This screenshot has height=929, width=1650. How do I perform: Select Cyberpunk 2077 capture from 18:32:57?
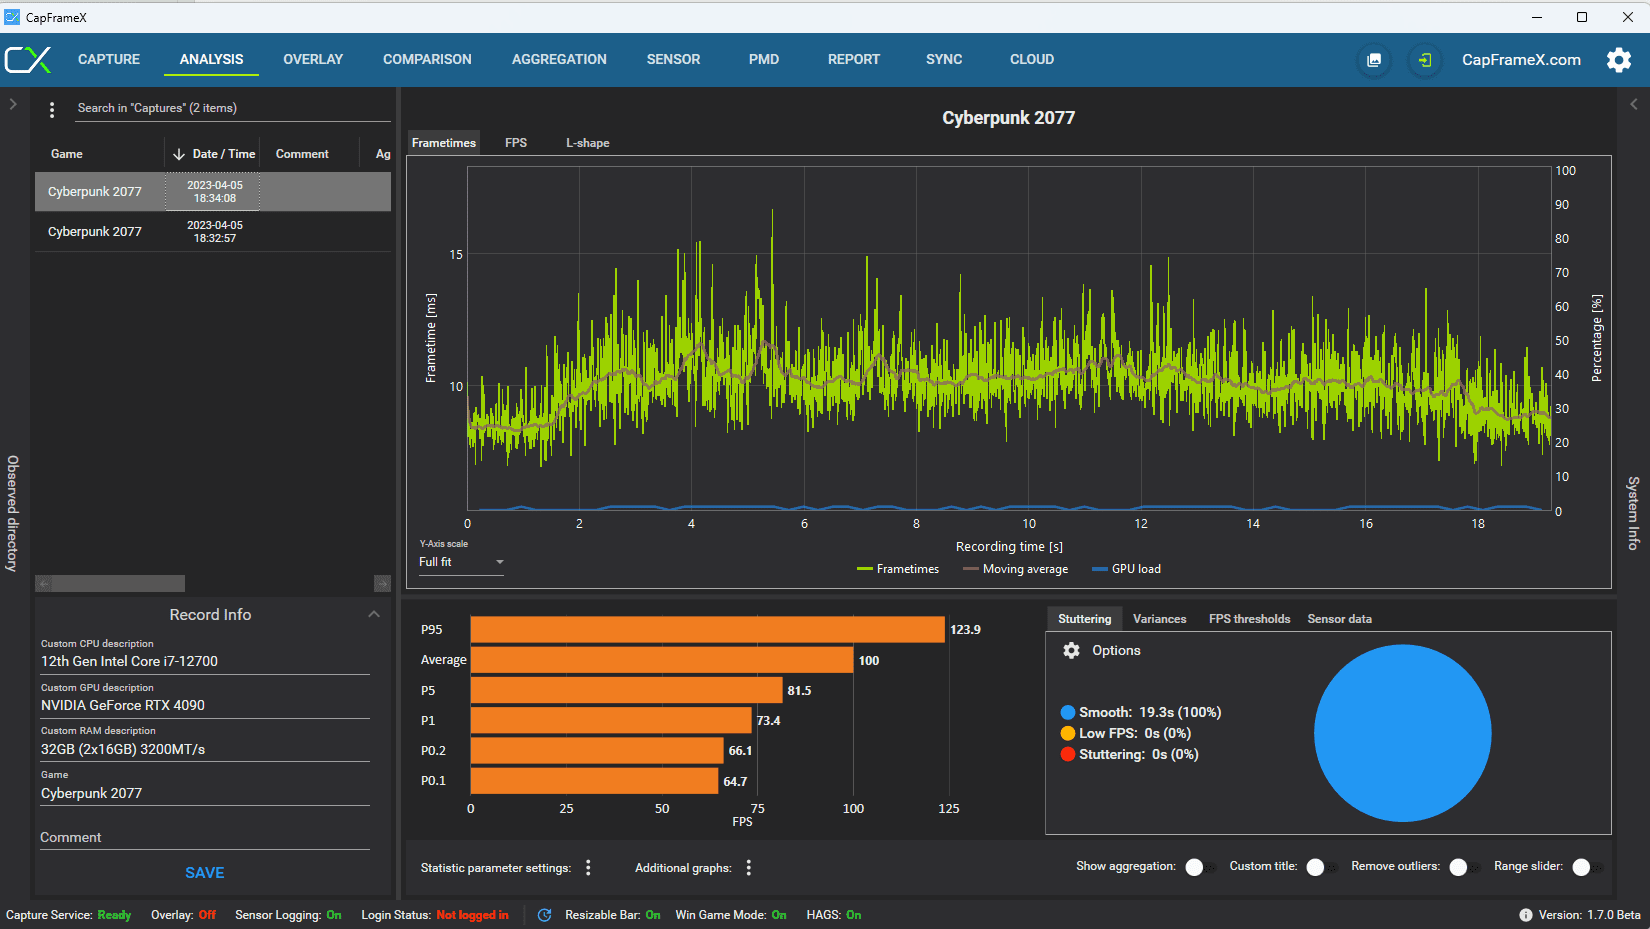(x=213, y=232)
